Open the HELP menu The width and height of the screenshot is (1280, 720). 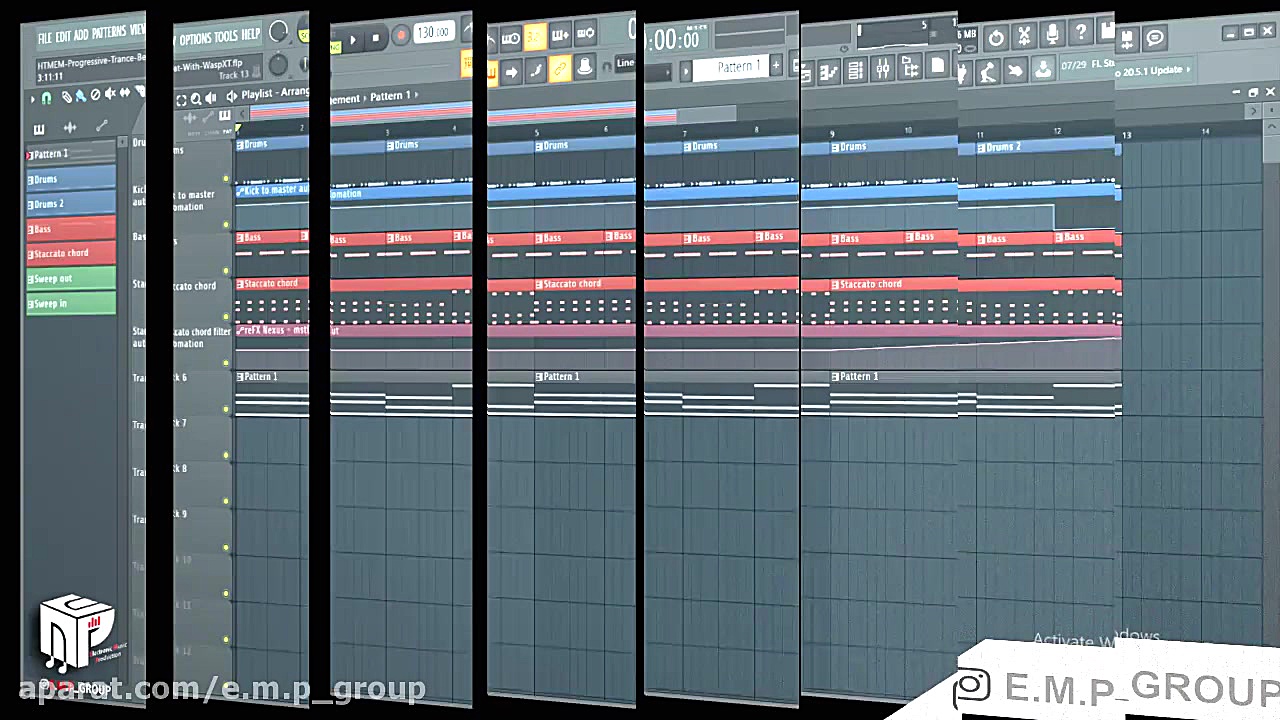click(x=250, y=35)
